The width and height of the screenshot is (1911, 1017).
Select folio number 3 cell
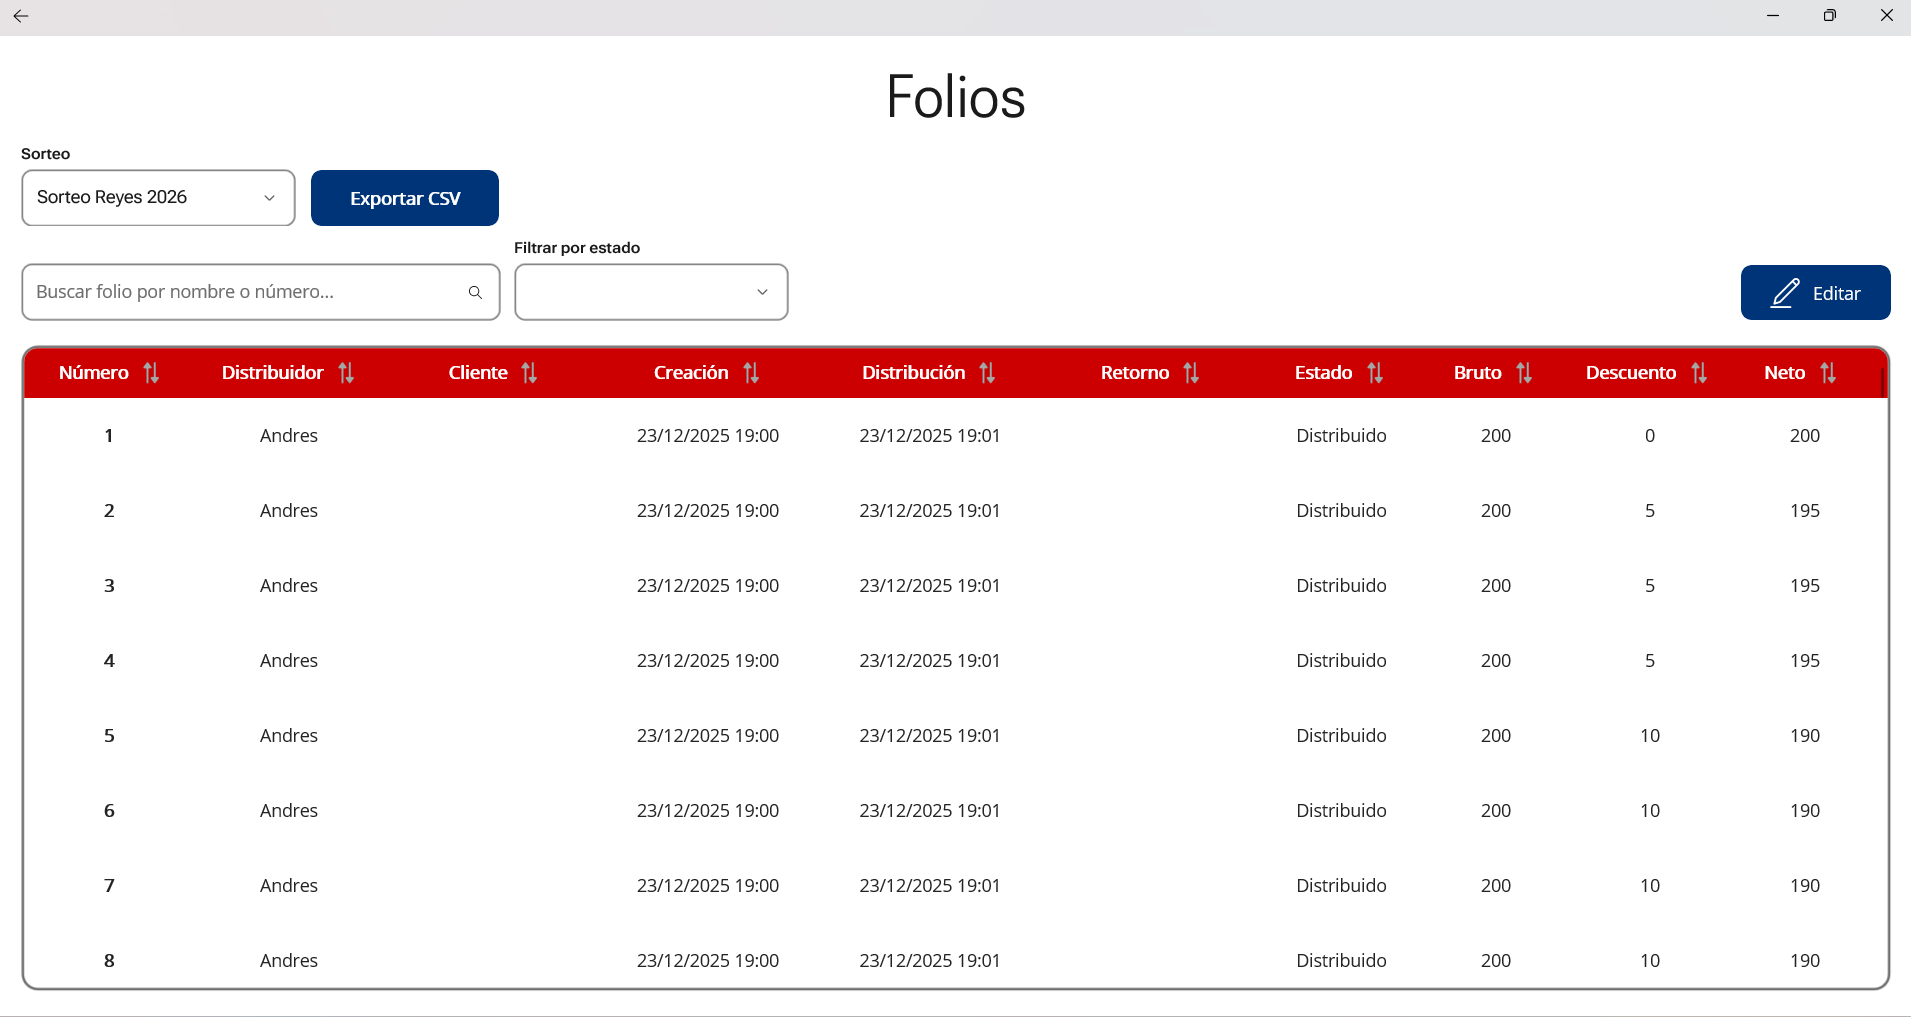(x=109, y=586)
